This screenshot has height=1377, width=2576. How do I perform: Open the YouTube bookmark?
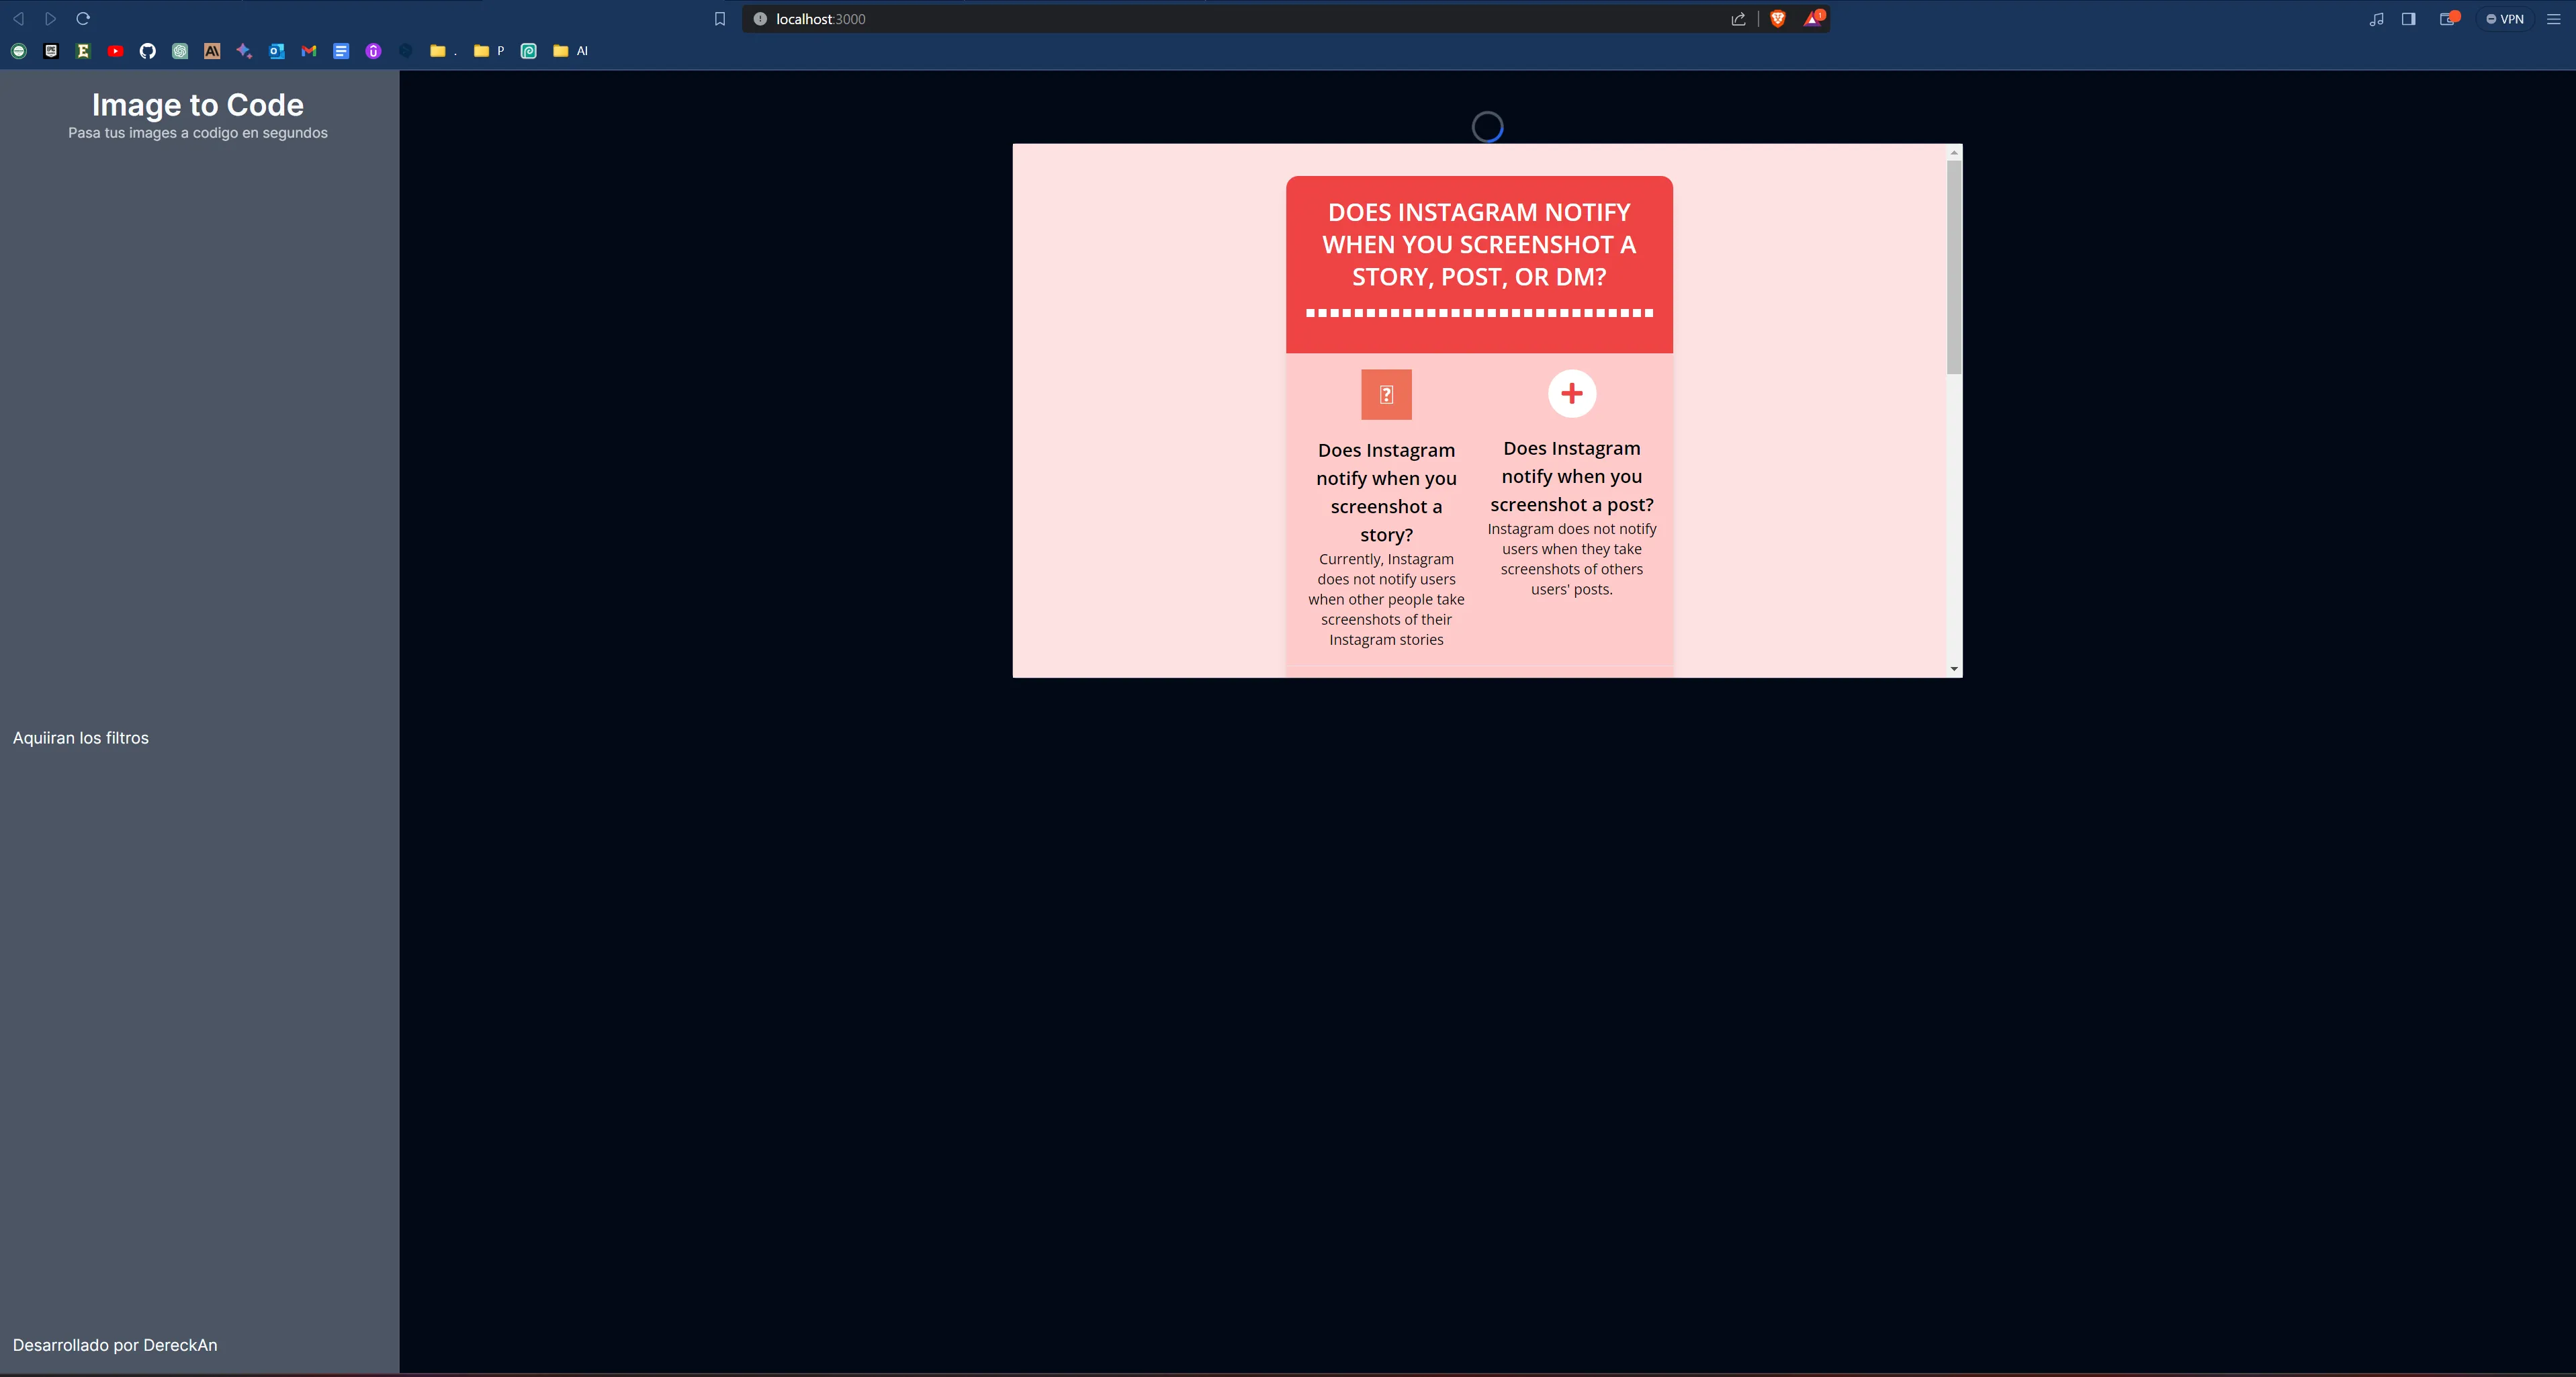pos(115,51)
